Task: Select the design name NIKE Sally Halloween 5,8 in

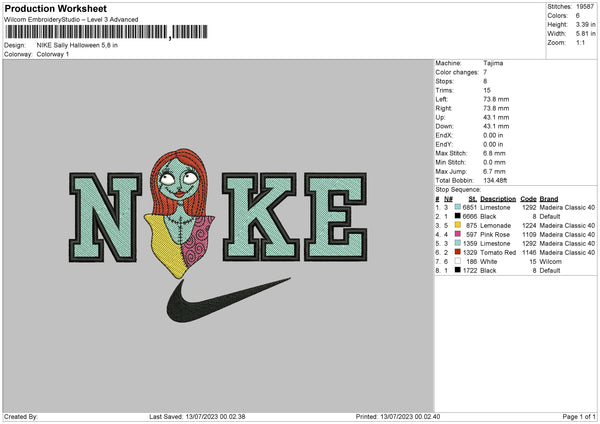Action: click(77, 45)
